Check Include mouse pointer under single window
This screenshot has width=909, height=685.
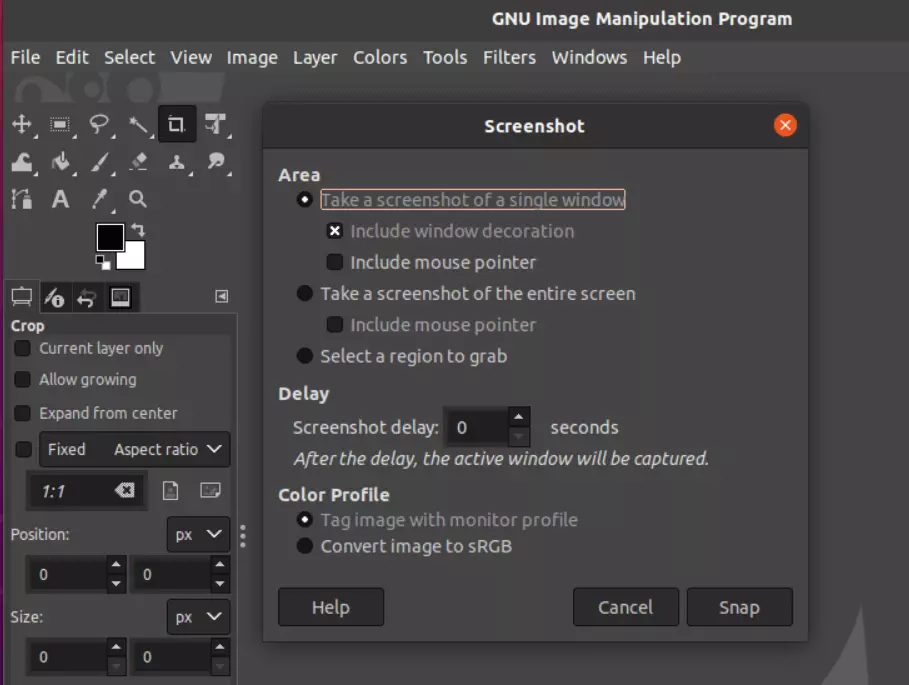(x=334, y=262)
